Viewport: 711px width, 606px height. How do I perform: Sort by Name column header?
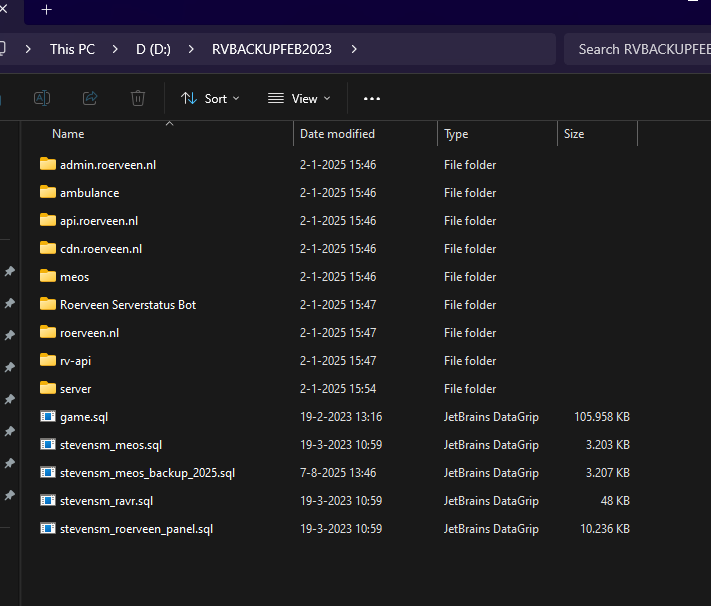pos(68,134)
